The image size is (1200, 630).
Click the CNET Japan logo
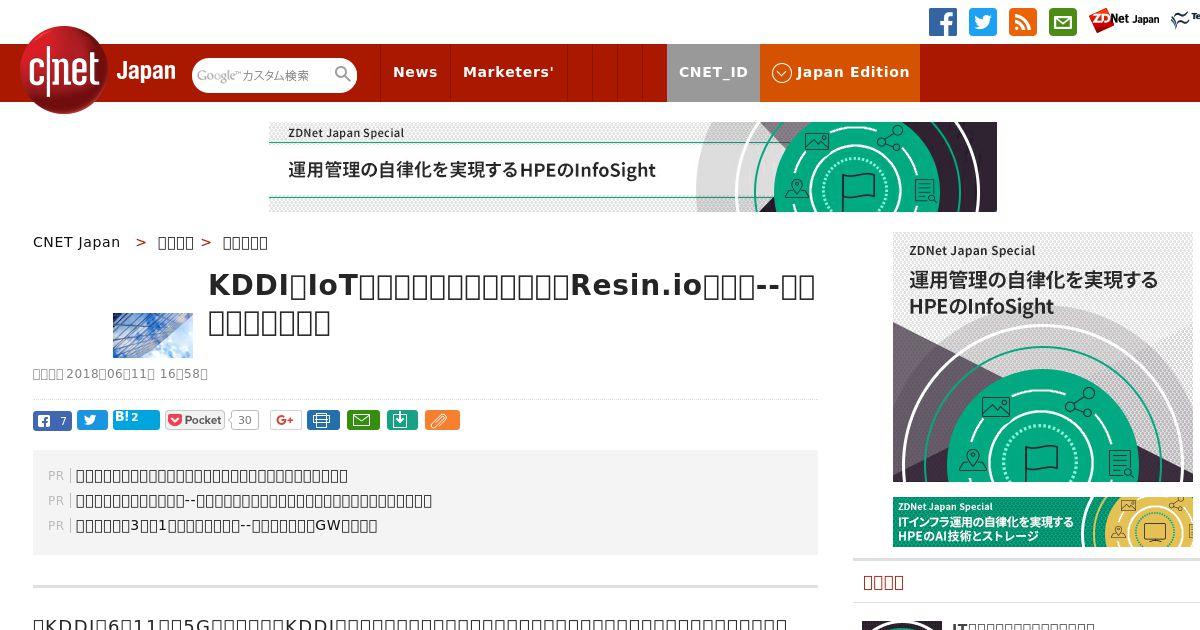click(97, 71)
